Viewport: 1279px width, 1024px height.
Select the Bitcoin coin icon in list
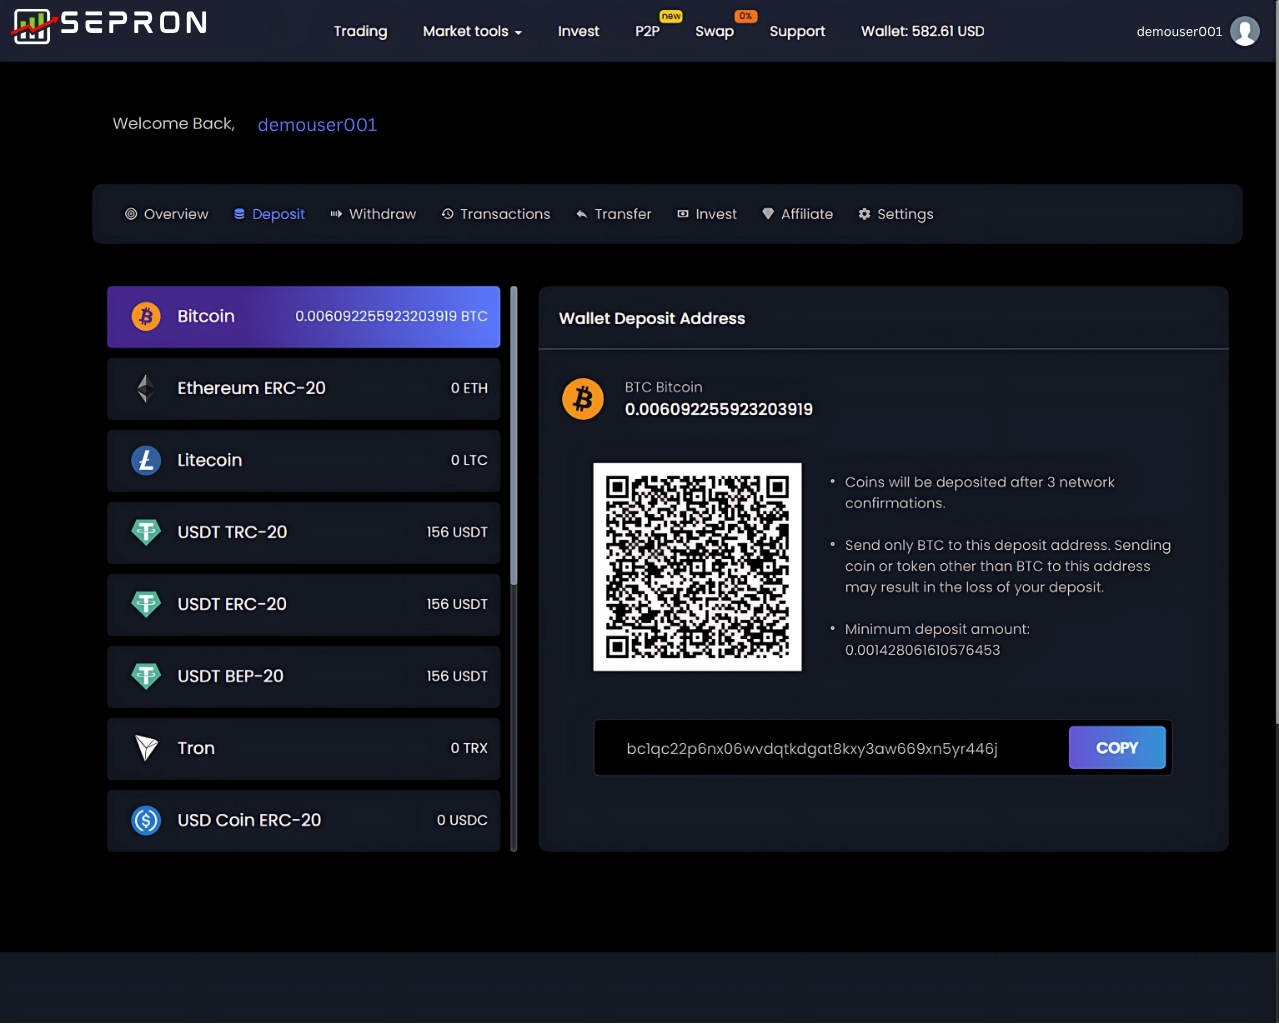[x=146, y=317]
